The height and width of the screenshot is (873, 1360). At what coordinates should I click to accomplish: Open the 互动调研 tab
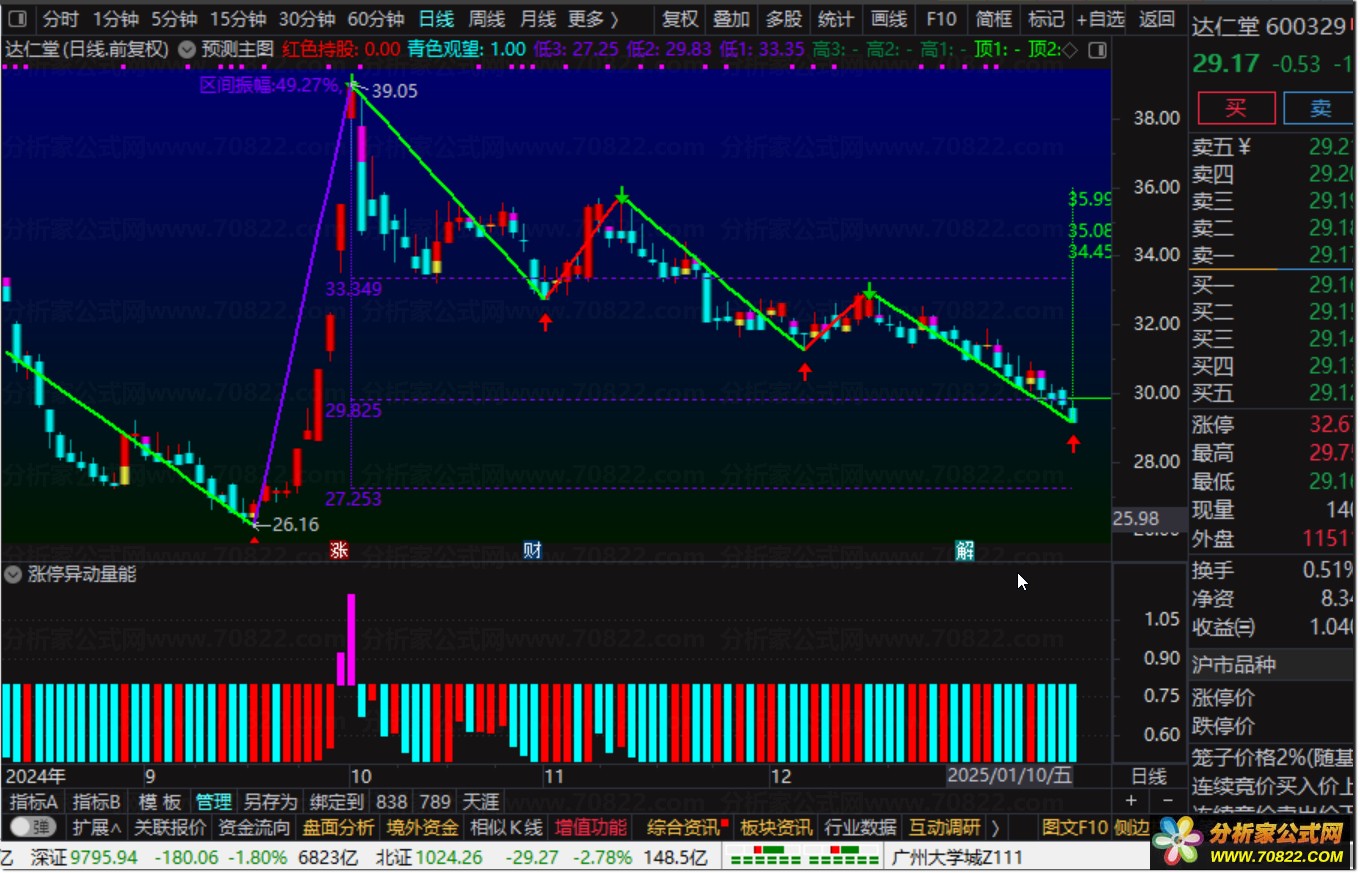[944, 827]
